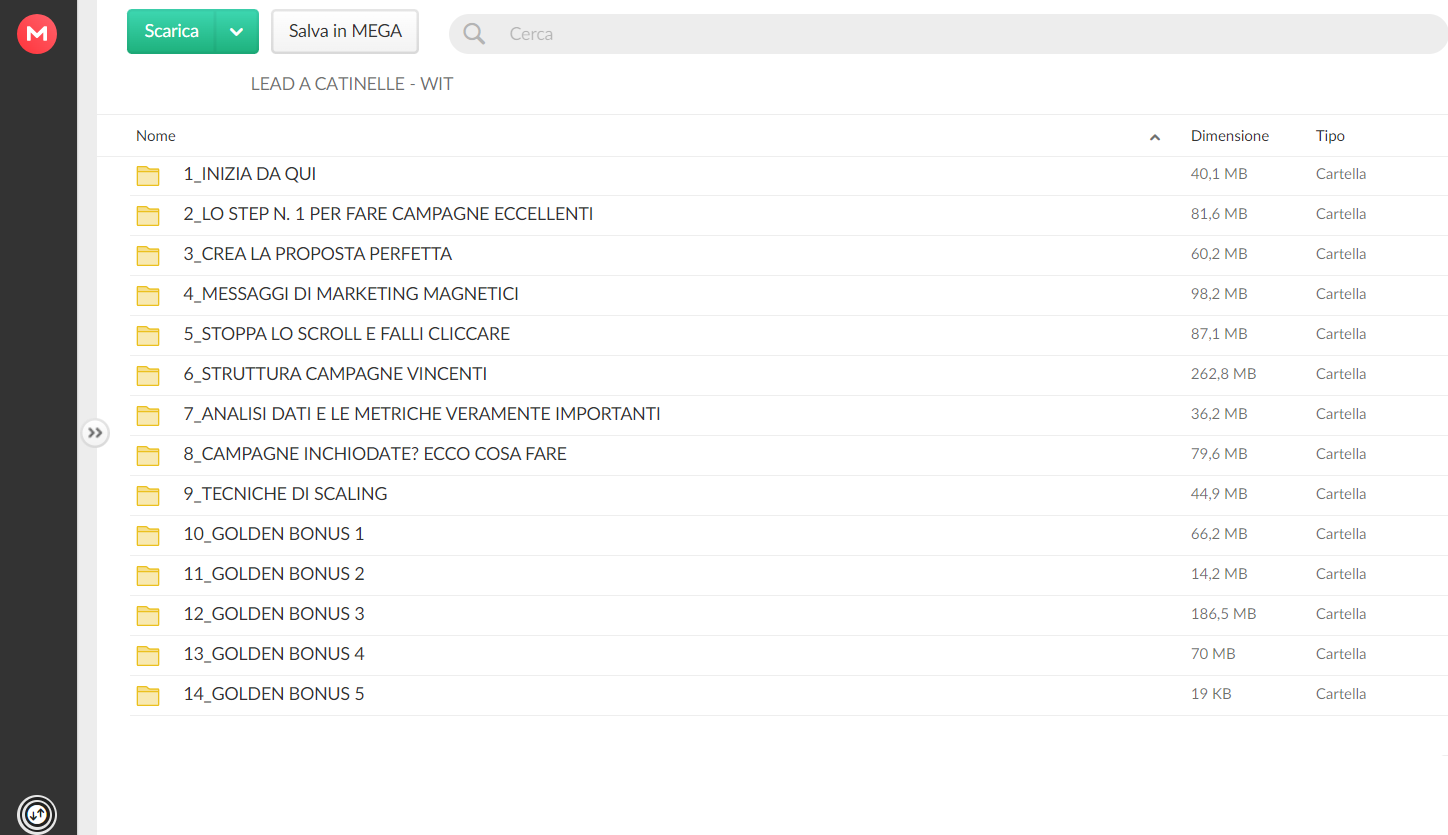
Task: Click the red MEGA logo icon
Action: pos(37,34)
